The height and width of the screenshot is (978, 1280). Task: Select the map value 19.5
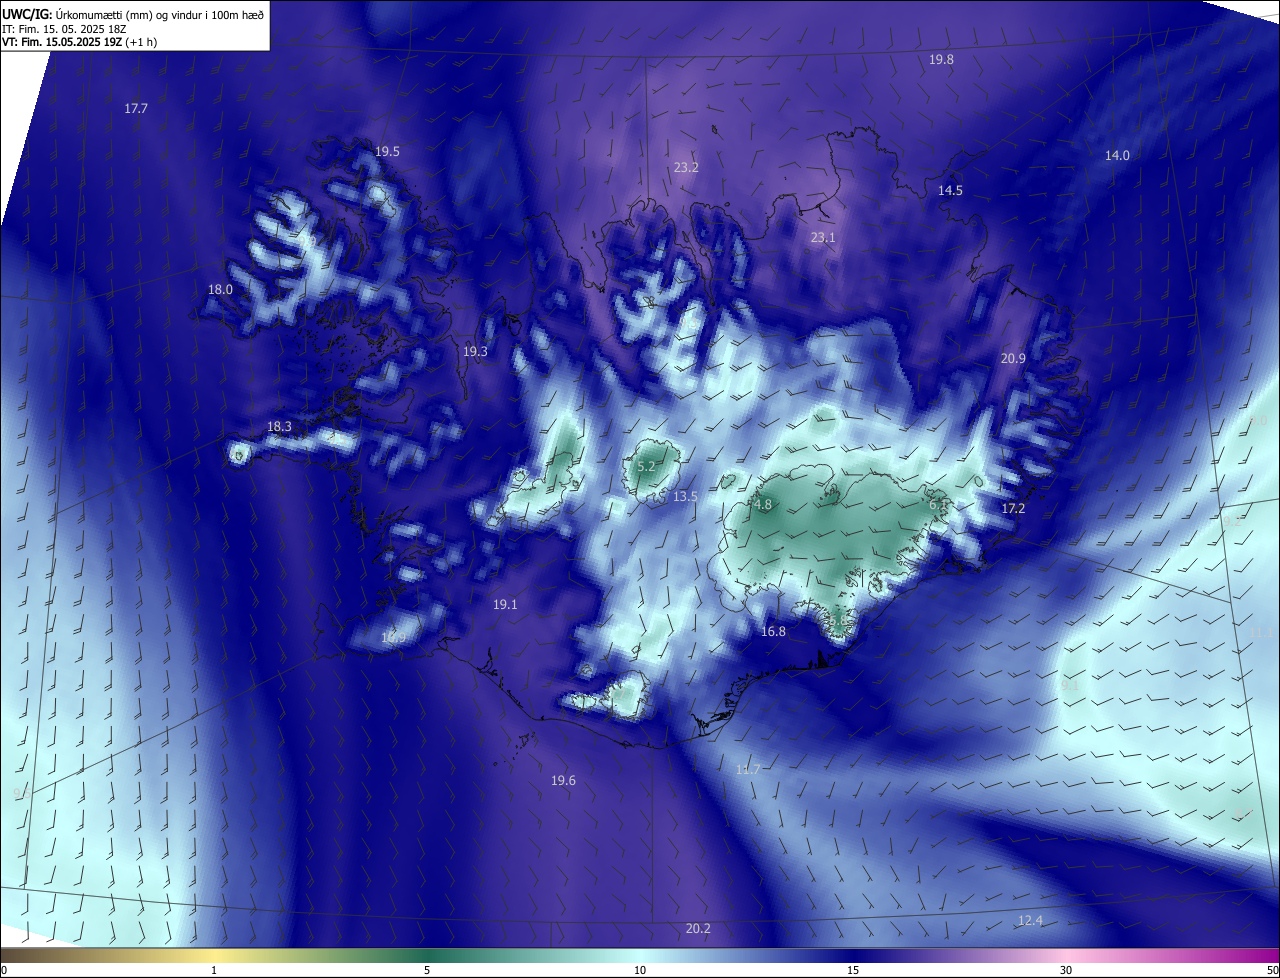click(x=387, y=151)
